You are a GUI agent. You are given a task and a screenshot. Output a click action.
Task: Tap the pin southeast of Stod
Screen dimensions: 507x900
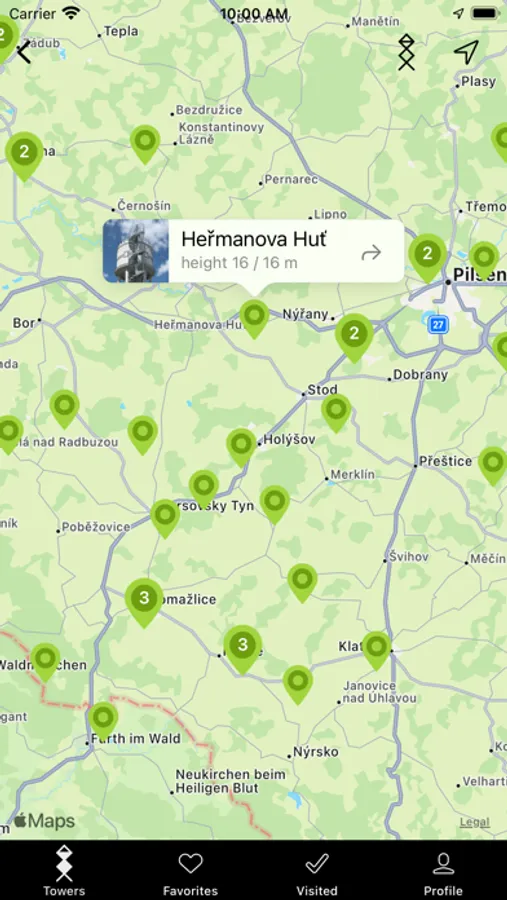(x=336, y=412)
